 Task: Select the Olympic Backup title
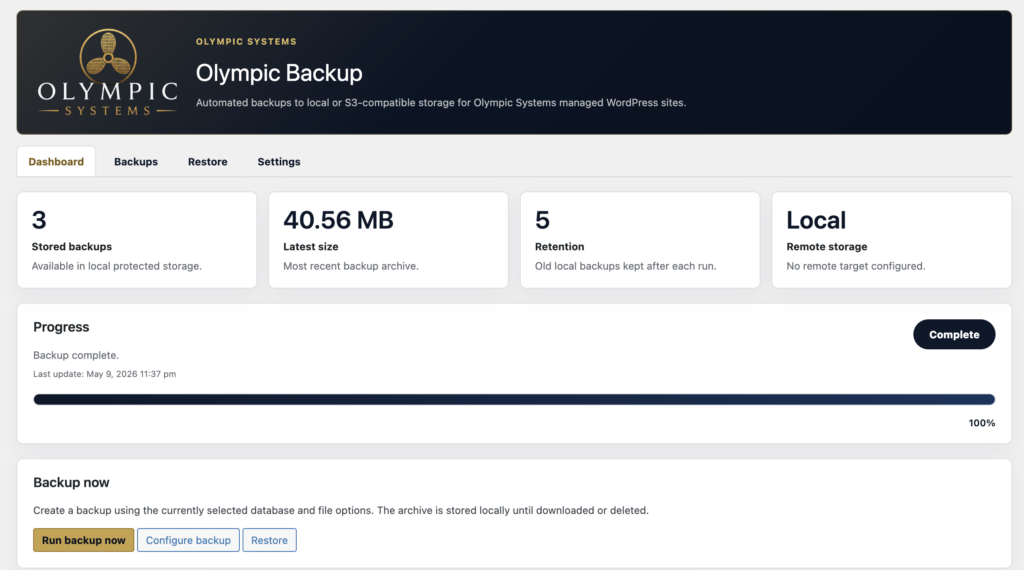click(x=279, y=73)
